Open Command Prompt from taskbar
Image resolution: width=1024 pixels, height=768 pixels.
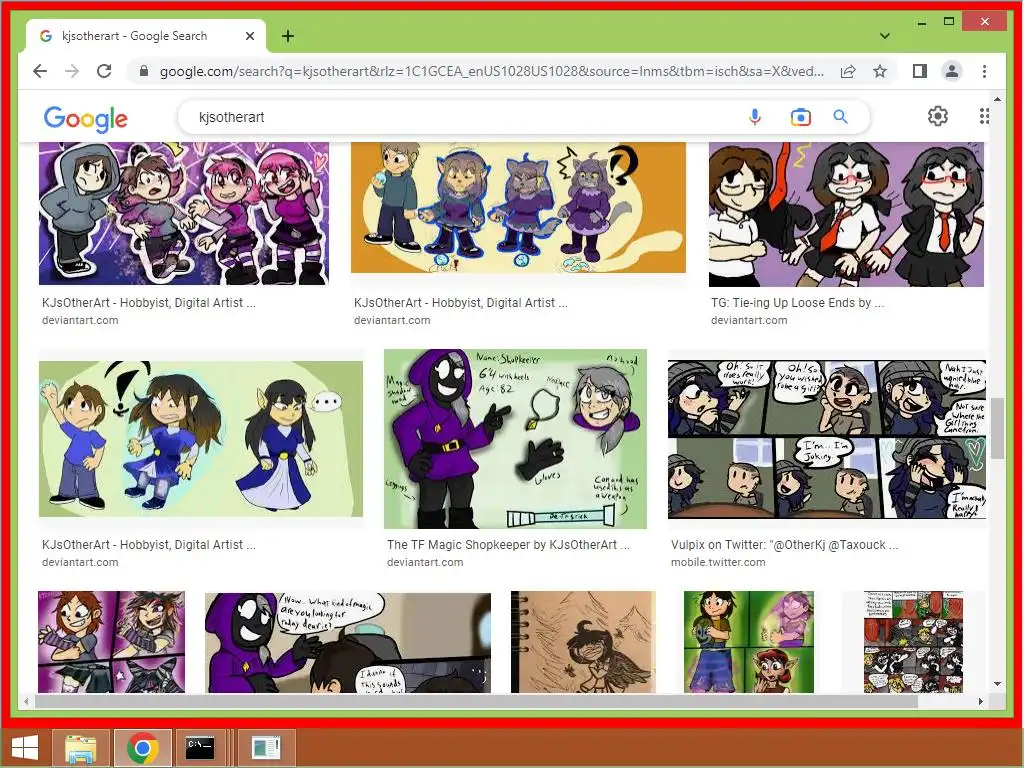tap(200, 748)
